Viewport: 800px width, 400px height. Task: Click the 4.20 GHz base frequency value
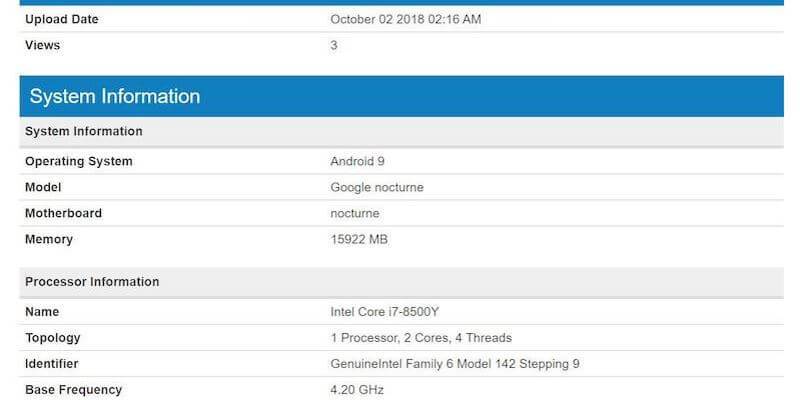click(x=357, y=390)
